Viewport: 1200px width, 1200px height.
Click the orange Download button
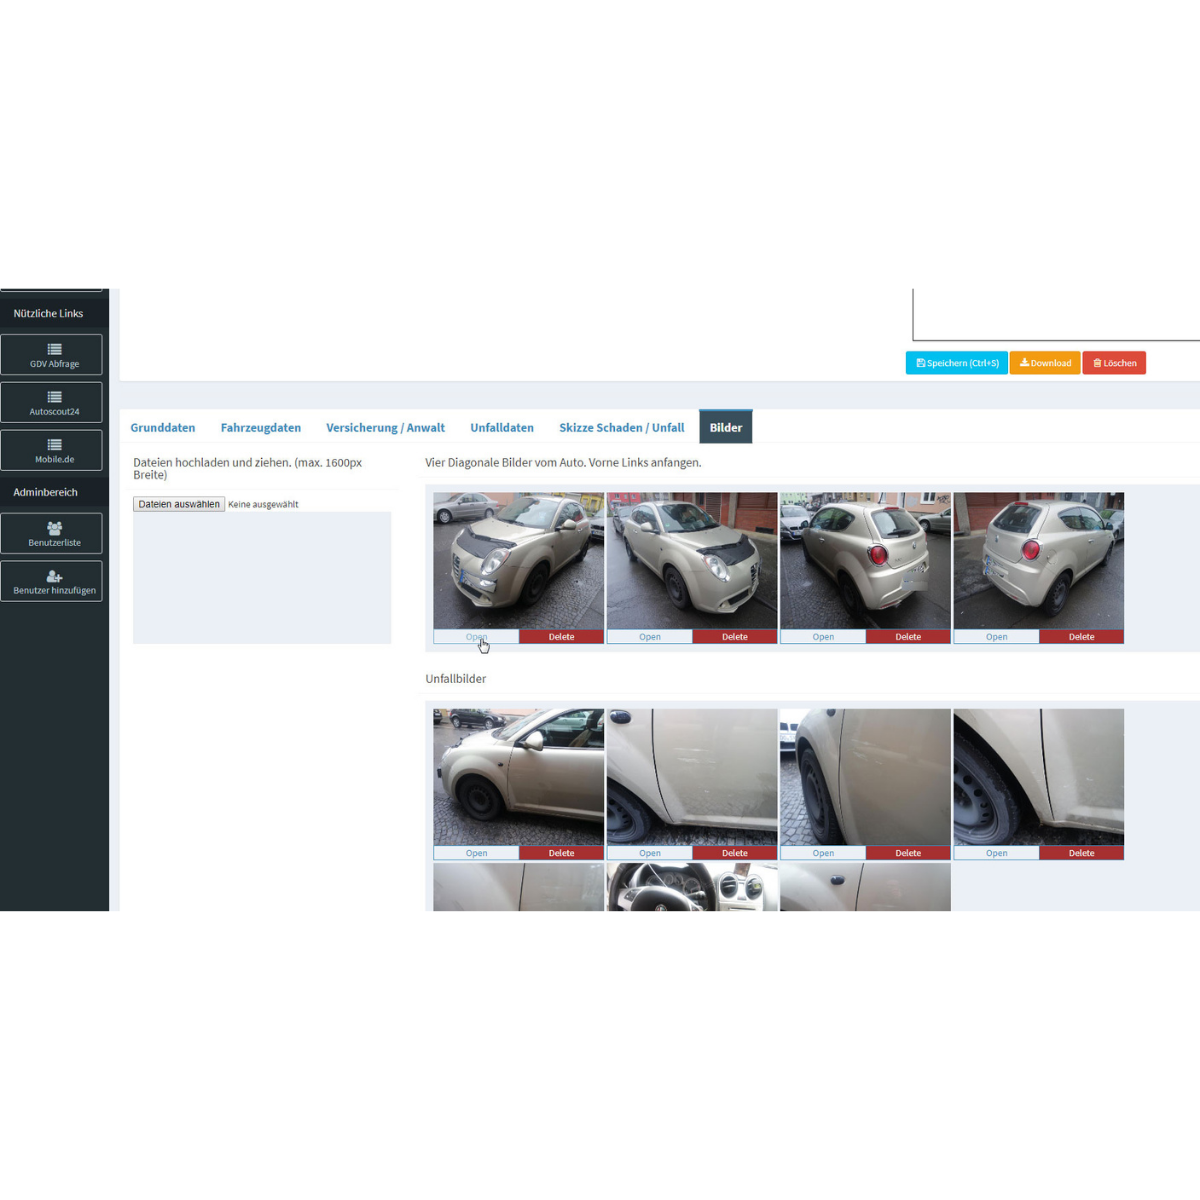click(x=1045, y=363)
